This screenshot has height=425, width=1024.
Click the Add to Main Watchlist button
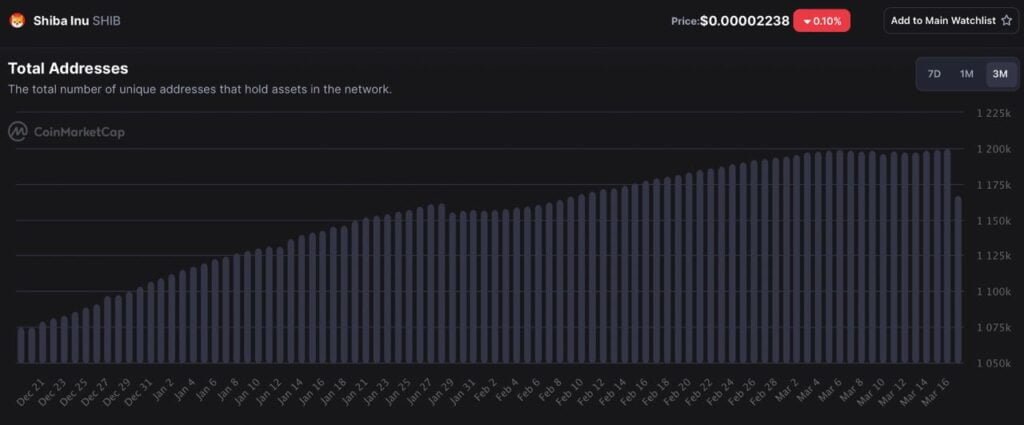tap(951, 20)
